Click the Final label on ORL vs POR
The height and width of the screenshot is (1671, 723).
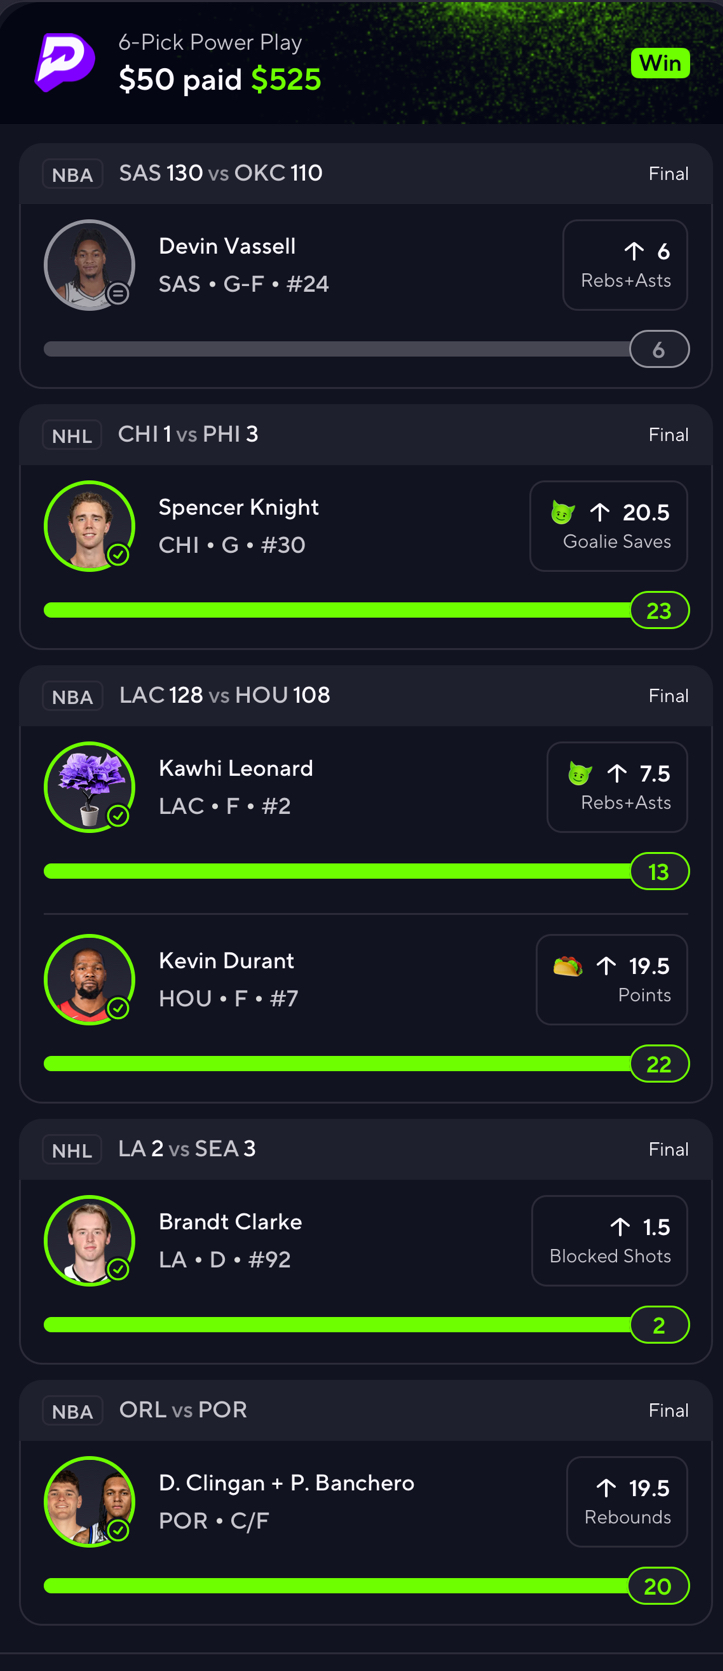(668, 1410)
